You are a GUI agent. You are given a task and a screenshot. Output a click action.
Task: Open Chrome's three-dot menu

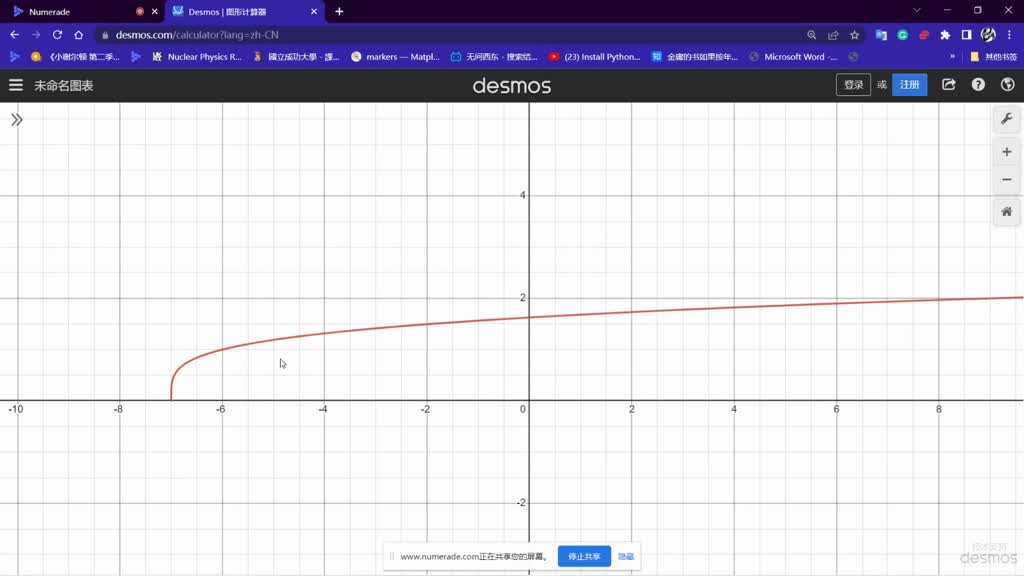point(1010,33)
